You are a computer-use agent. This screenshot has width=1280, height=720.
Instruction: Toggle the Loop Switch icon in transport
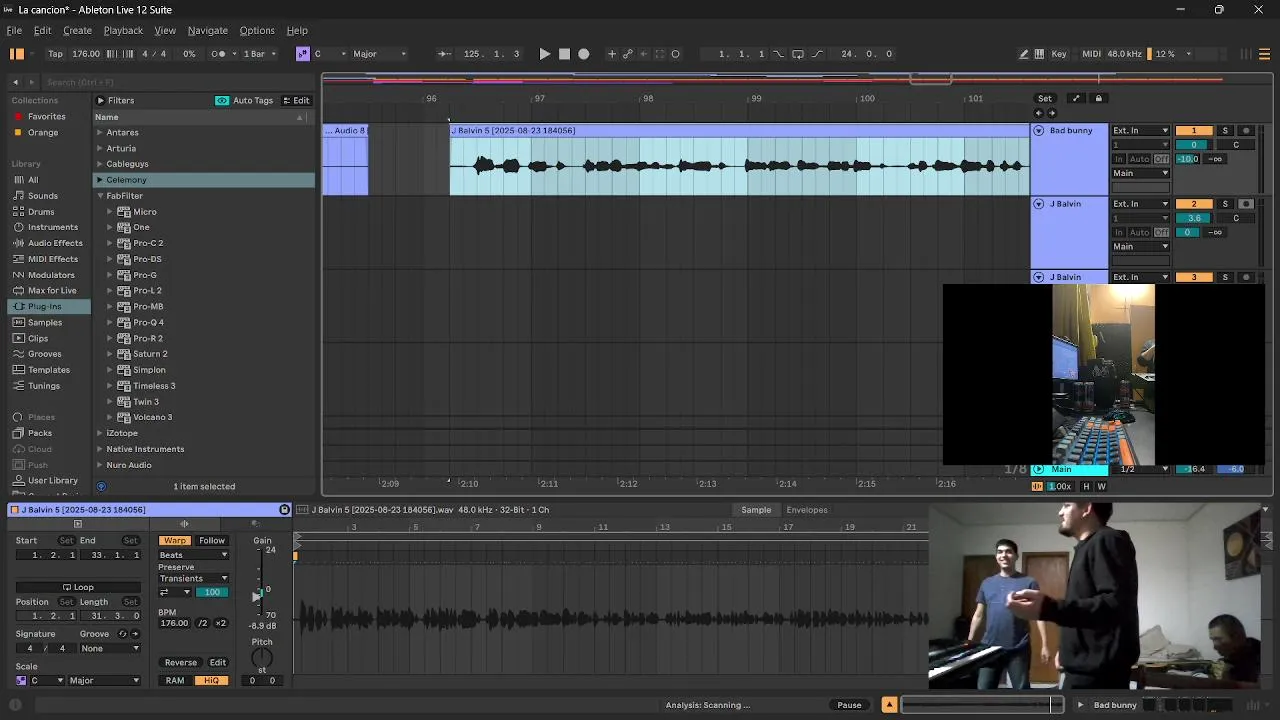pos(797,54)
